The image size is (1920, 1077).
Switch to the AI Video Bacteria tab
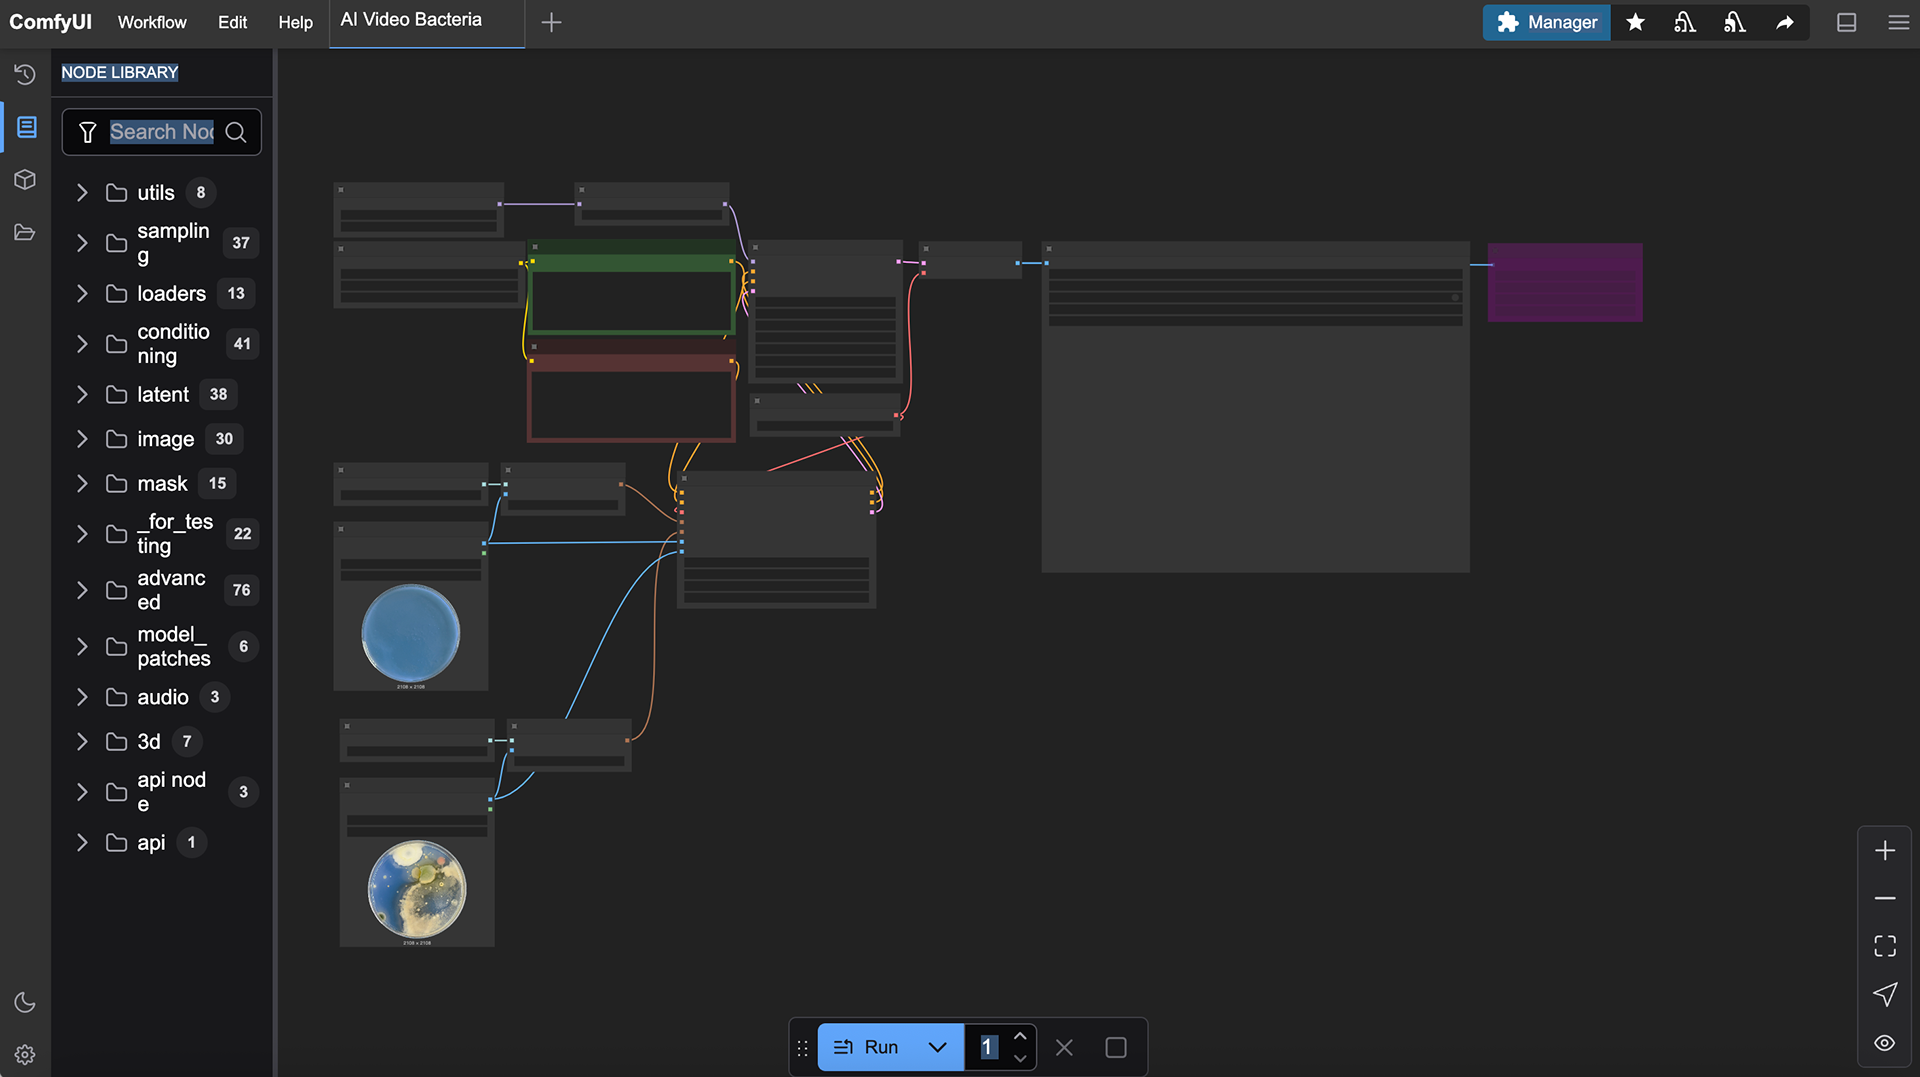pyautogui.click(x=411, y=20)
